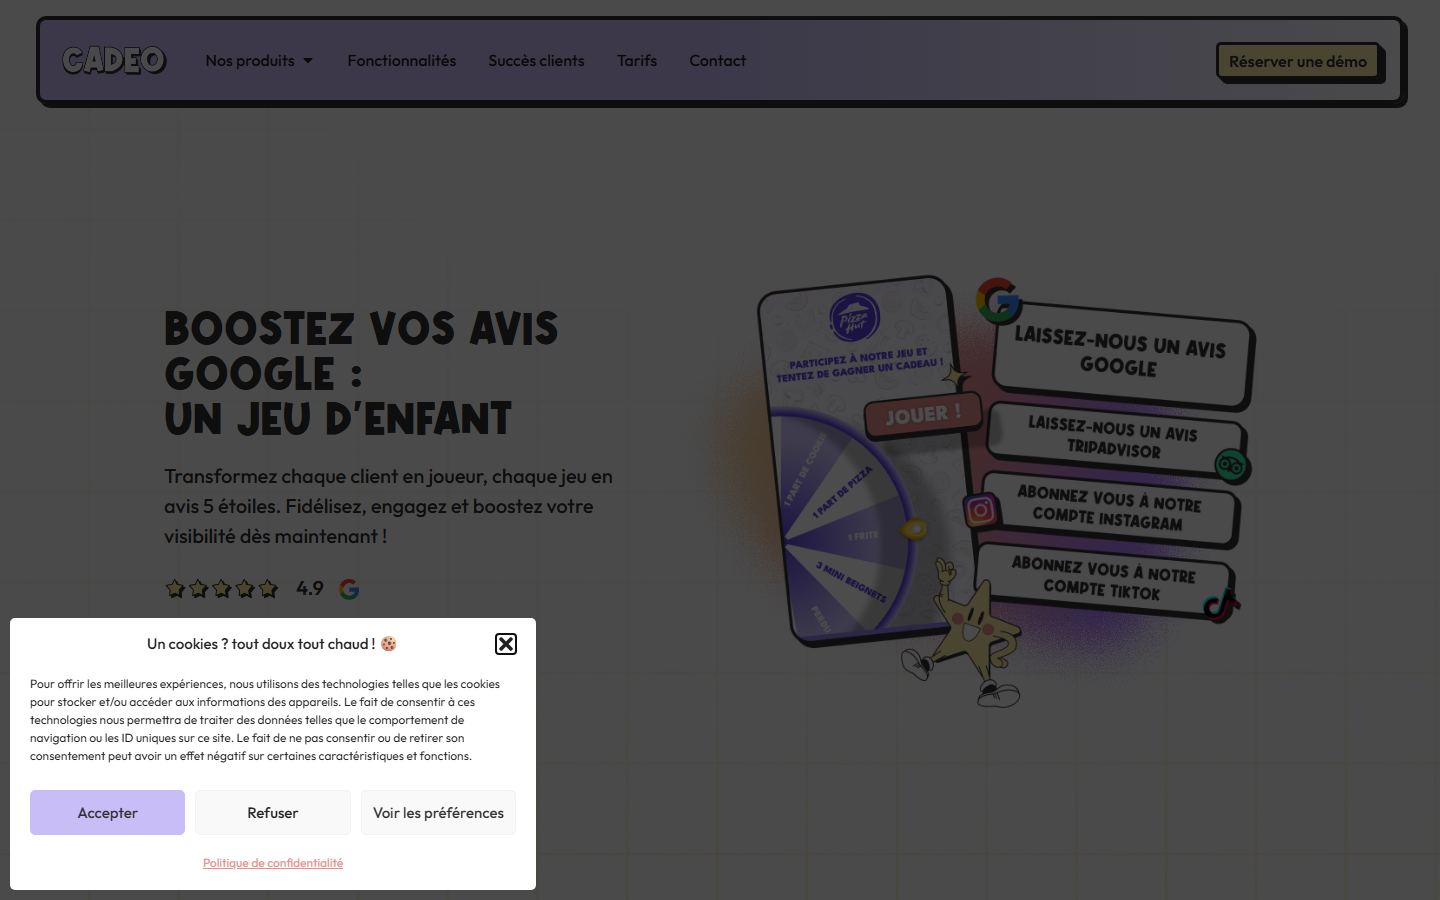
Task: Click the Pizza Hut logo on phone mockup
Action: coord(855,318)
